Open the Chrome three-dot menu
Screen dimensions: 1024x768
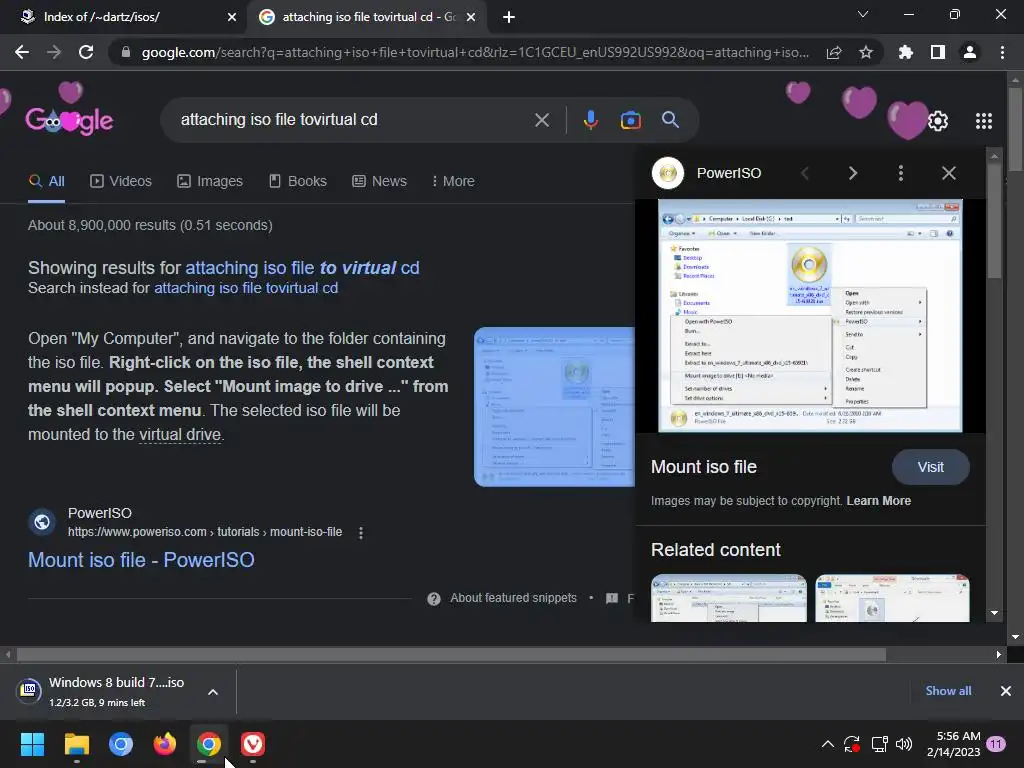[1002, 52]
